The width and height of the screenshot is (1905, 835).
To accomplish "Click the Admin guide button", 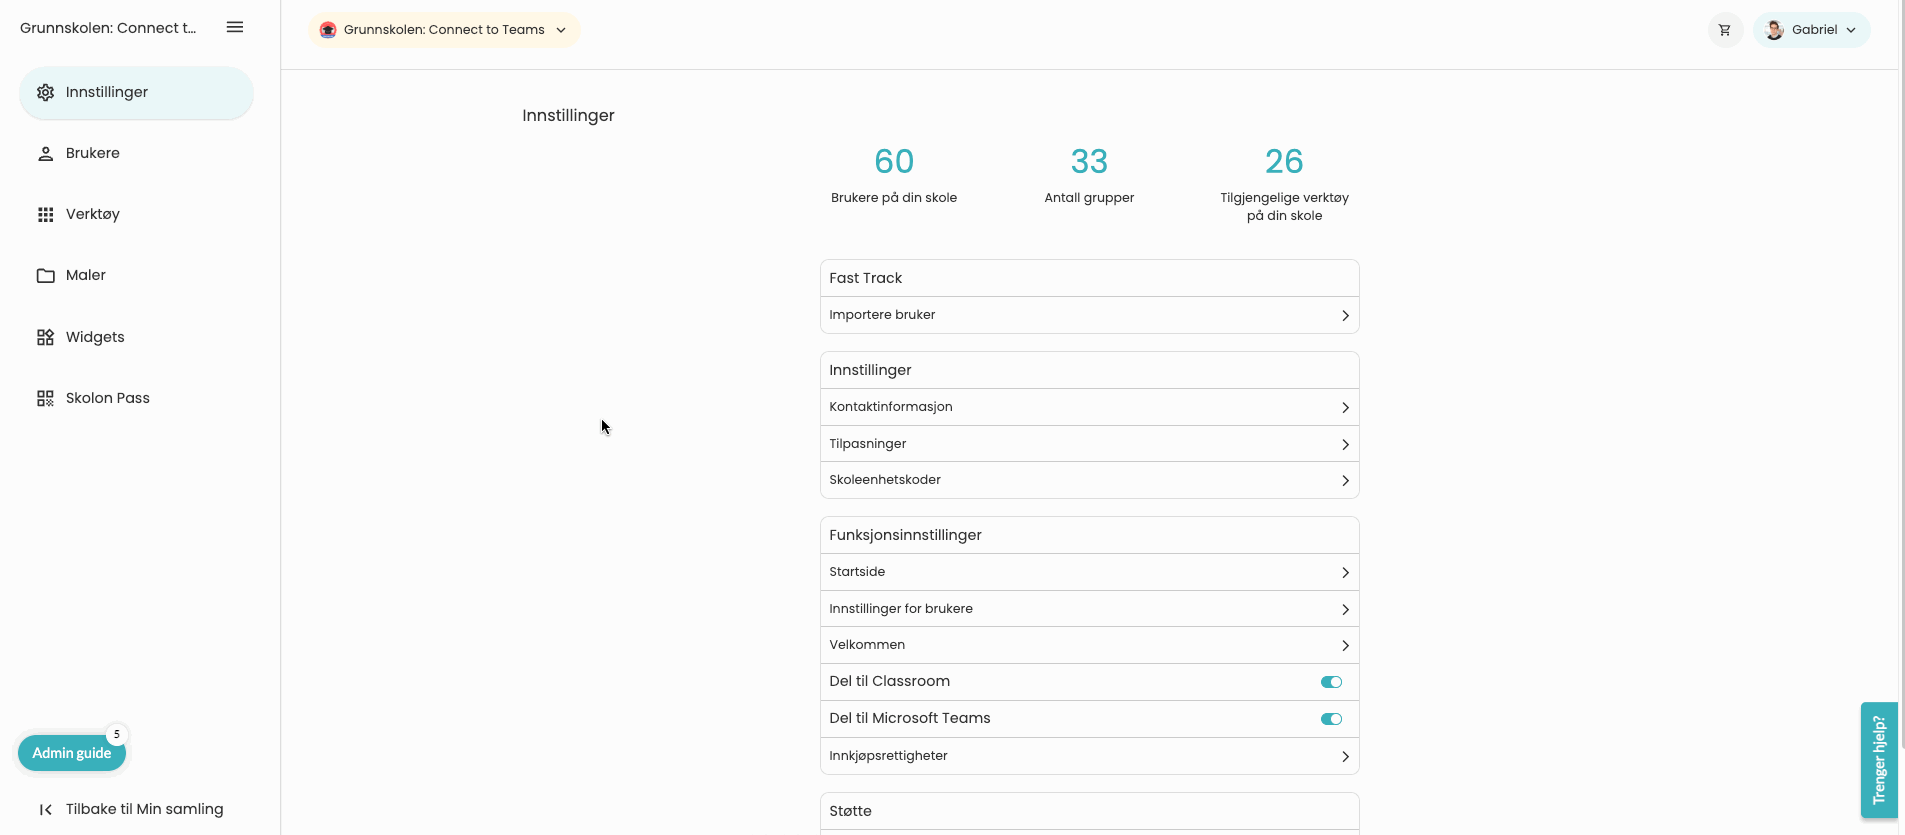I will [x=72, y=753].
